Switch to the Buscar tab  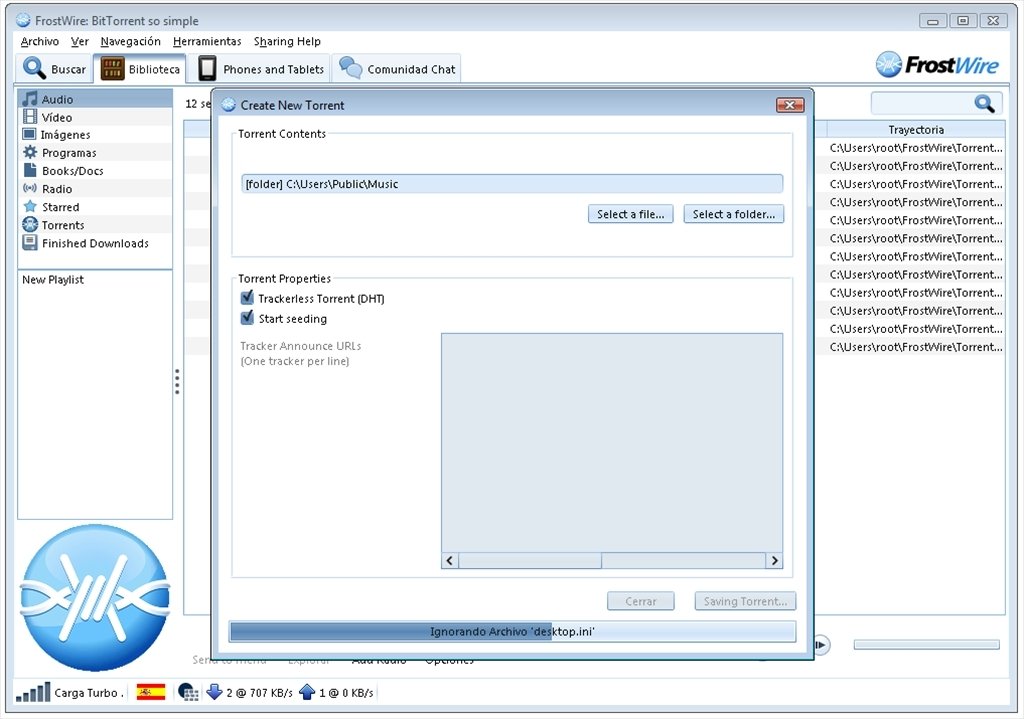coord(55,69)
